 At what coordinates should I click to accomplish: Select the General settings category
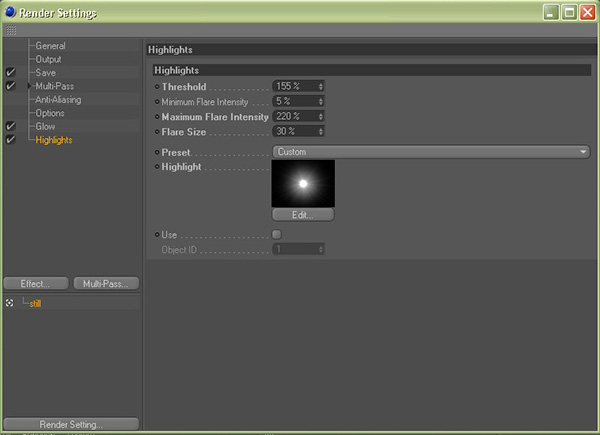(50, 46)
